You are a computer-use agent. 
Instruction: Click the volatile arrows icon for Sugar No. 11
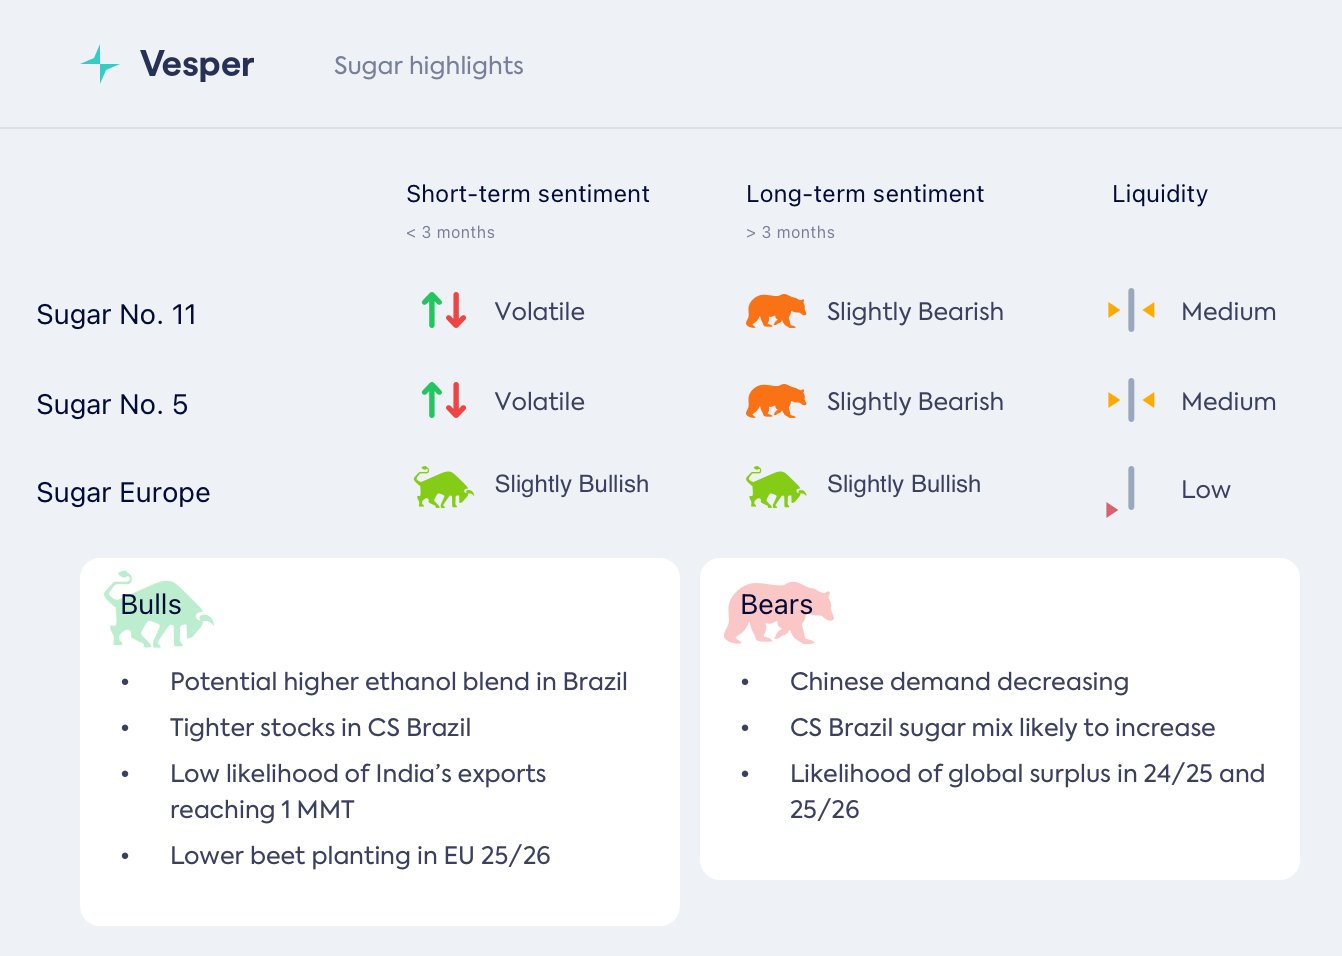(444, 311)
